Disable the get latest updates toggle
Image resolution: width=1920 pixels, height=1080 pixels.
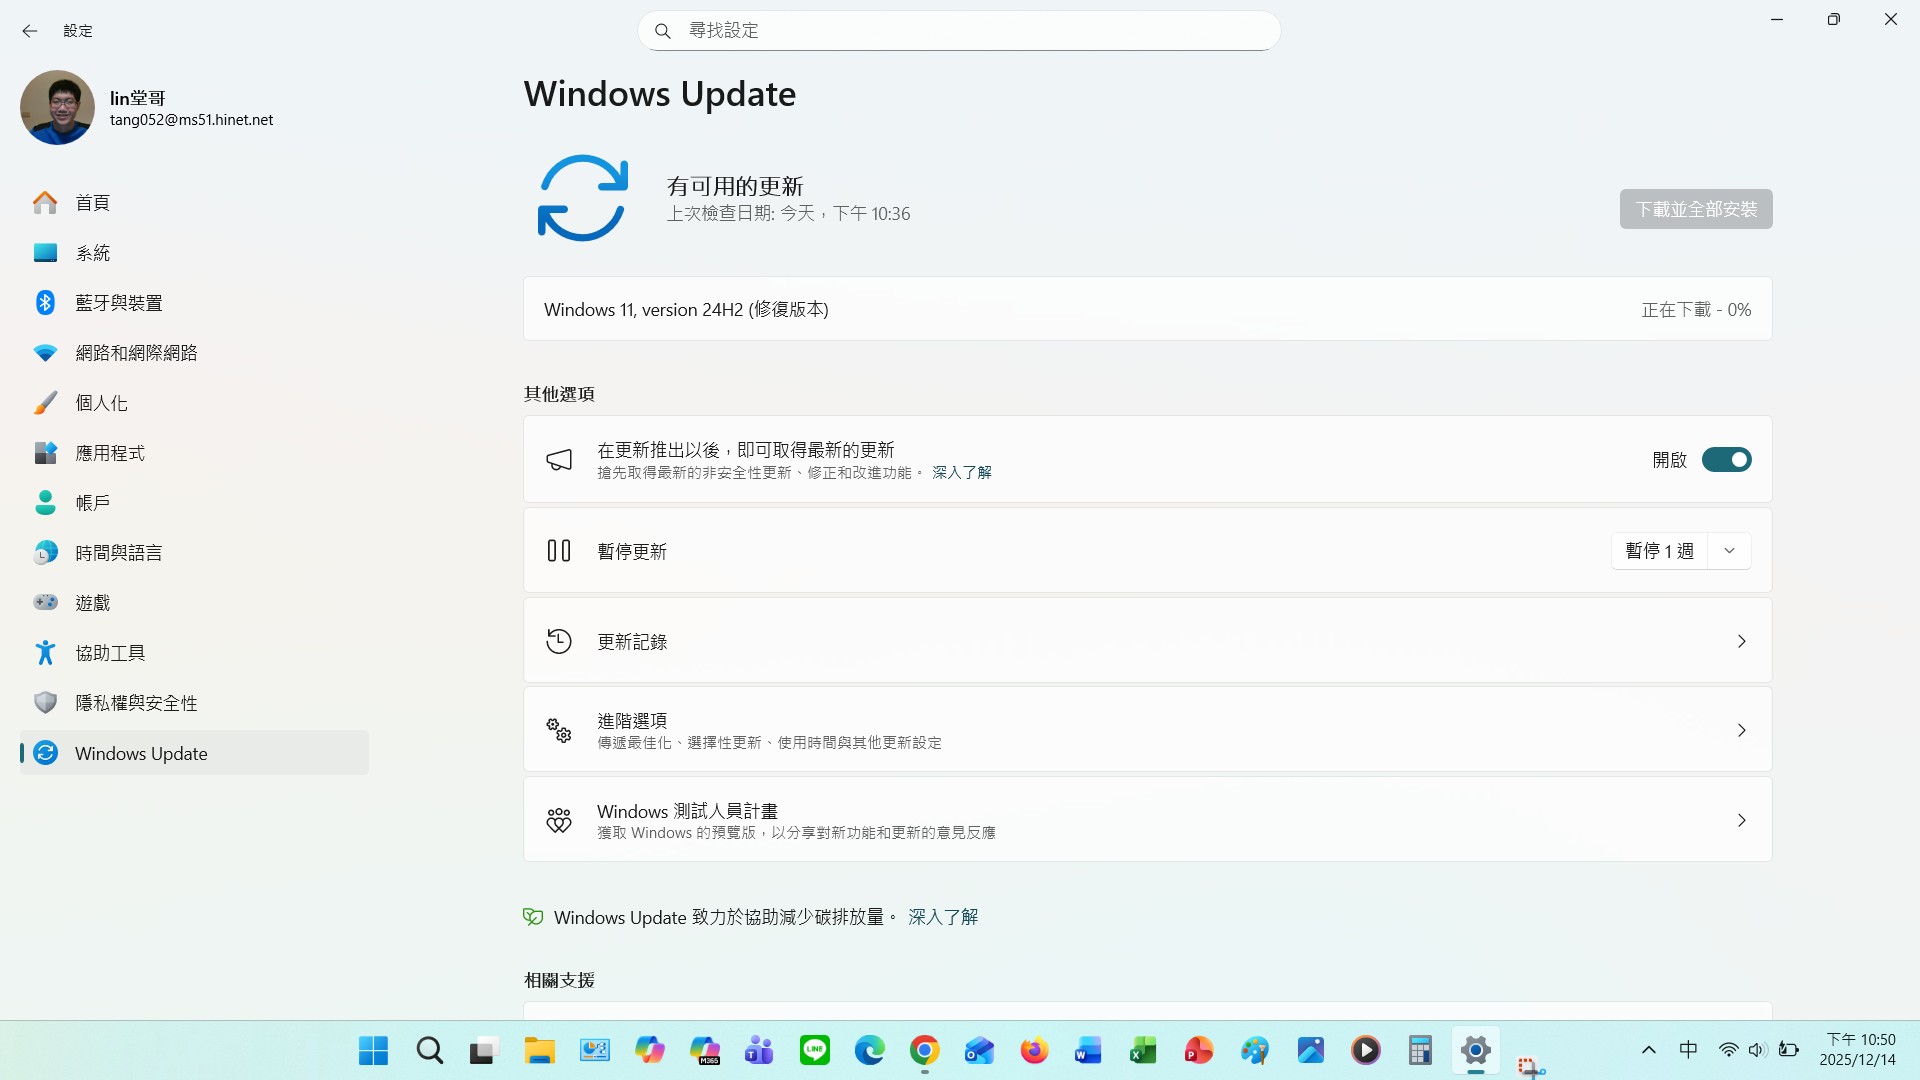point(1727,459)
